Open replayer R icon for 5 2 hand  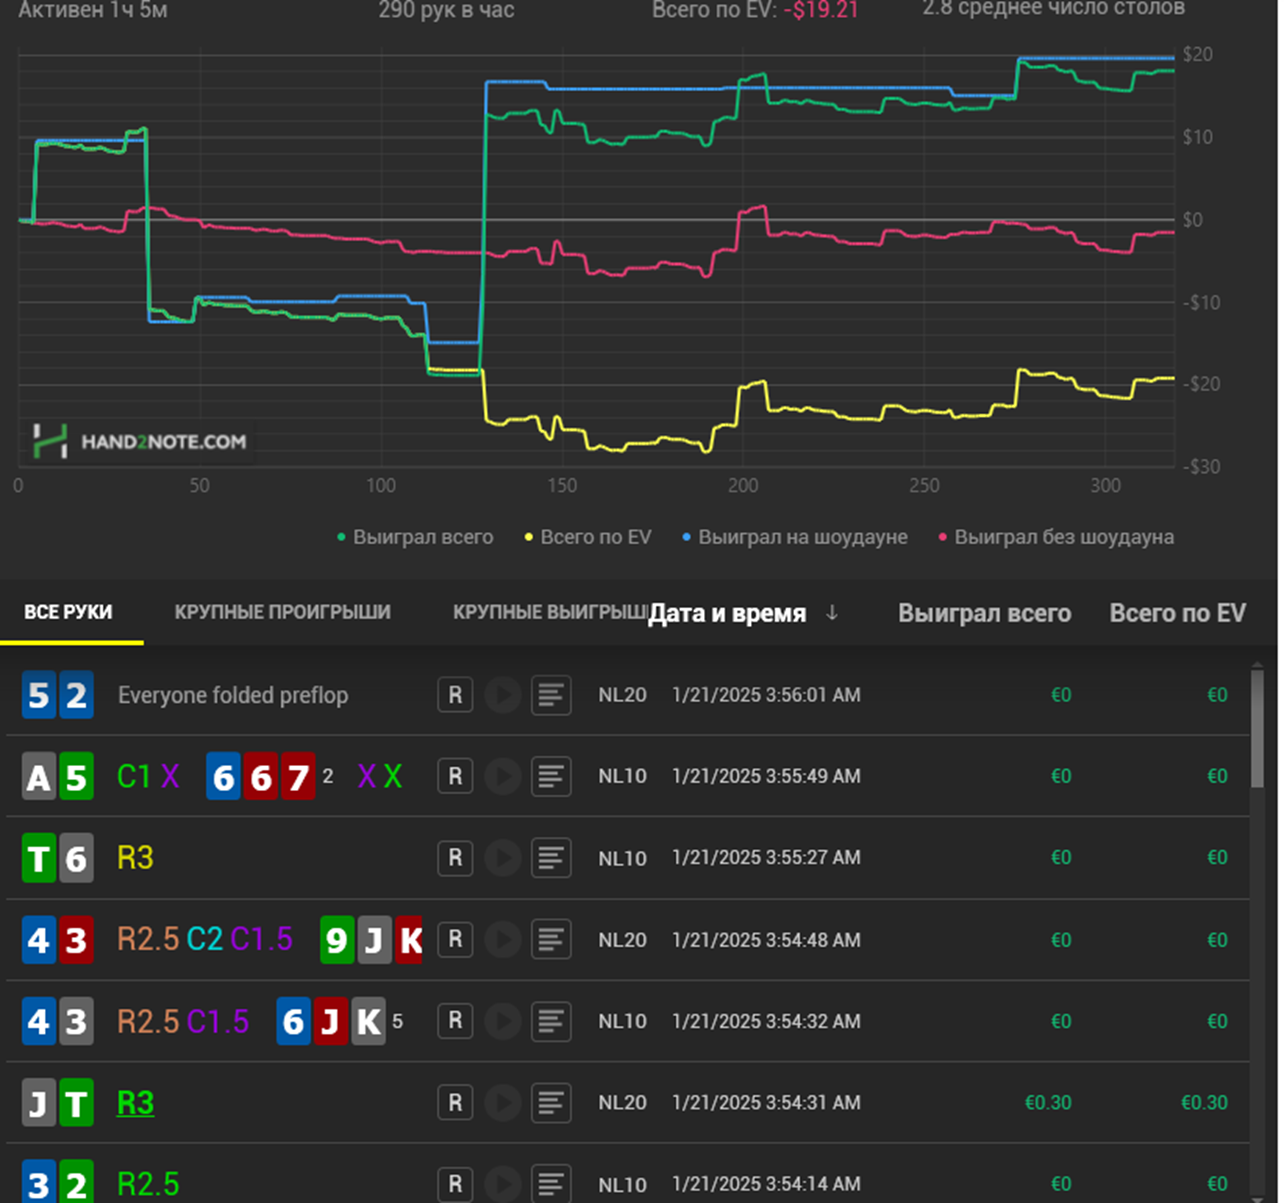coord(455,695)
